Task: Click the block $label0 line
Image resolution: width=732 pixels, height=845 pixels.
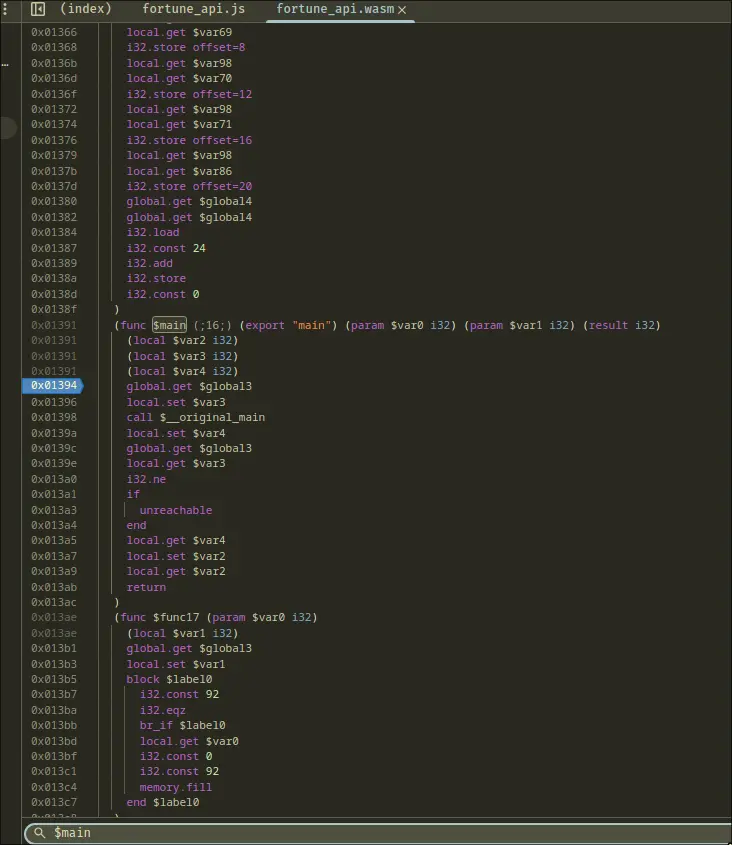Action: [169, 679]
